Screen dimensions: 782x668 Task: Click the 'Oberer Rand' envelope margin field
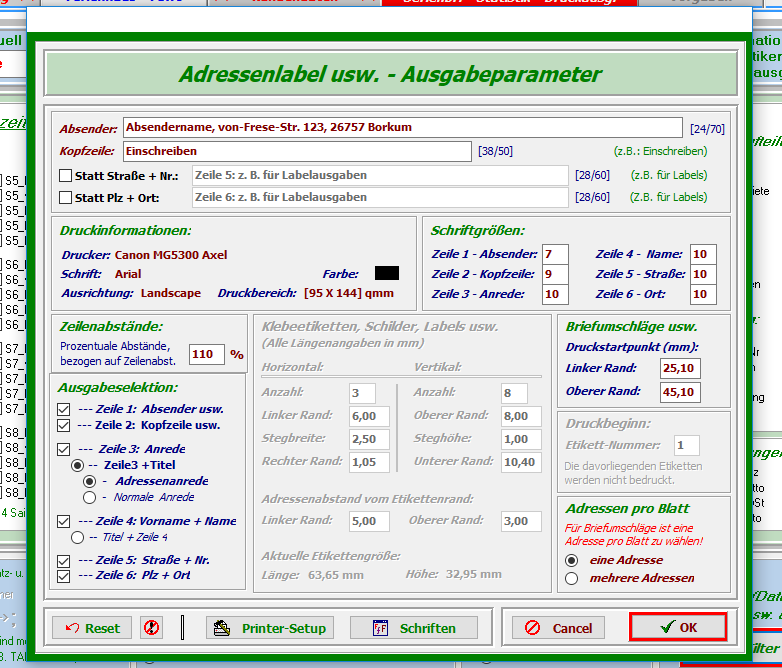pos(680,392)
